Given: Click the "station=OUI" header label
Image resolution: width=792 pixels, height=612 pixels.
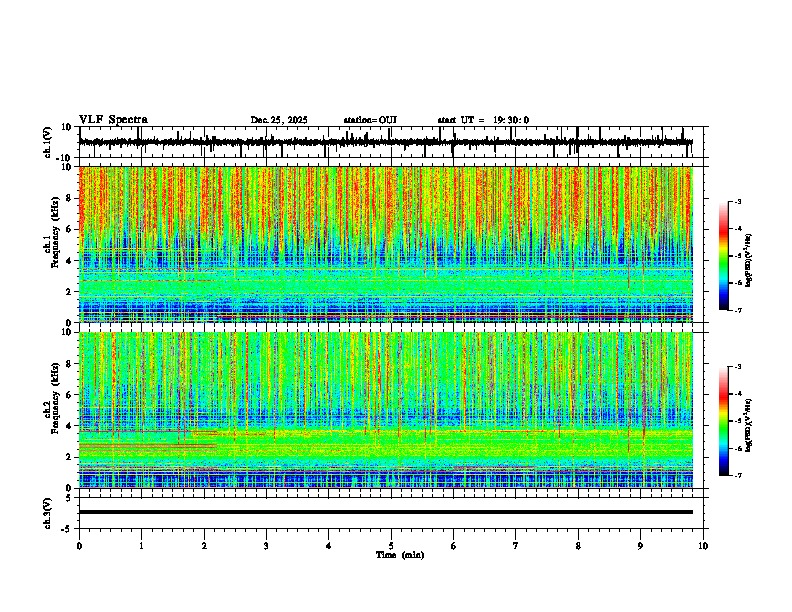Looking at the screenshot, I should click(x=370, y=120).
